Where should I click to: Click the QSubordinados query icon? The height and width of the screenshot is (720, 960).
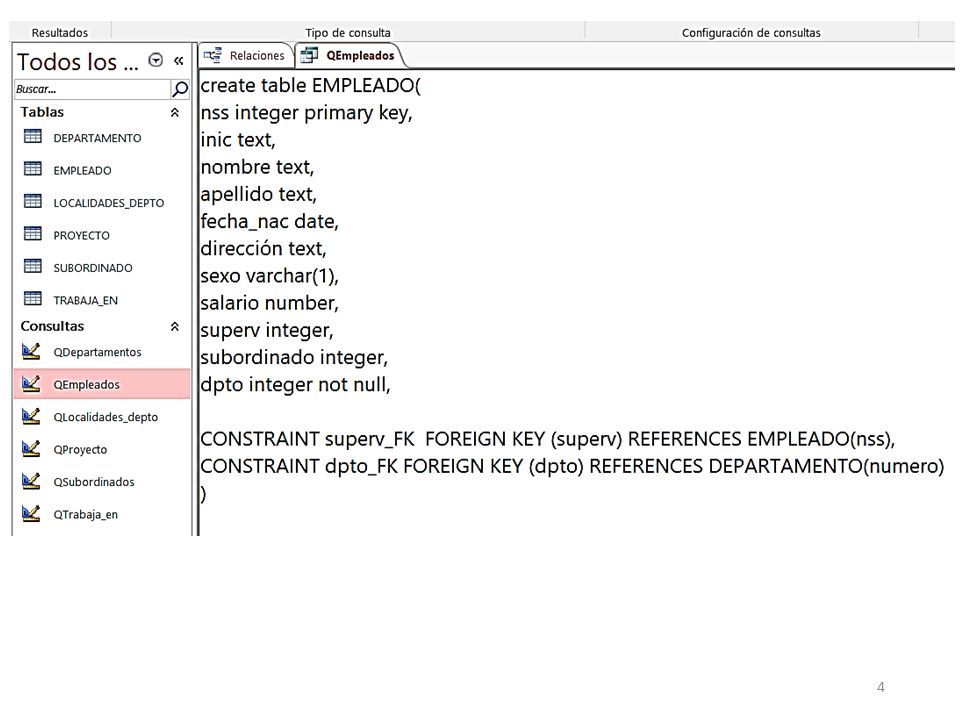[31, 481]
